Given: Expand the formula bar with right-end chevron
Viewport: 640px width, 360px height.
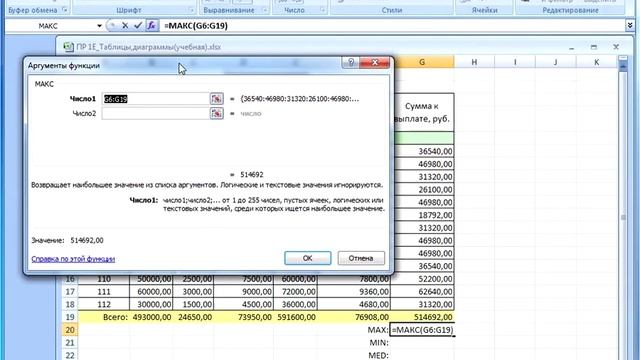Looking at the screenshot, I should 630,26.
